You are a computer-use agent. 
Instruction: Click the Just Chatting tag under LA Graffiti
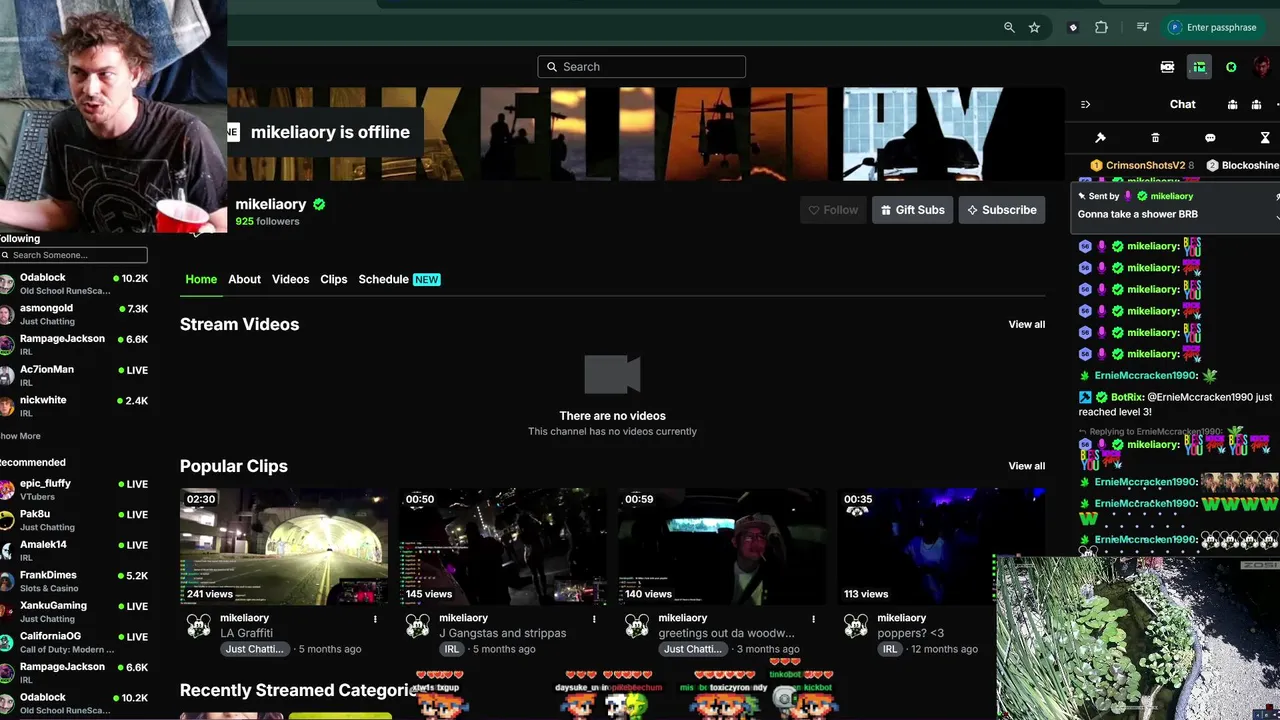pos(255,649)
